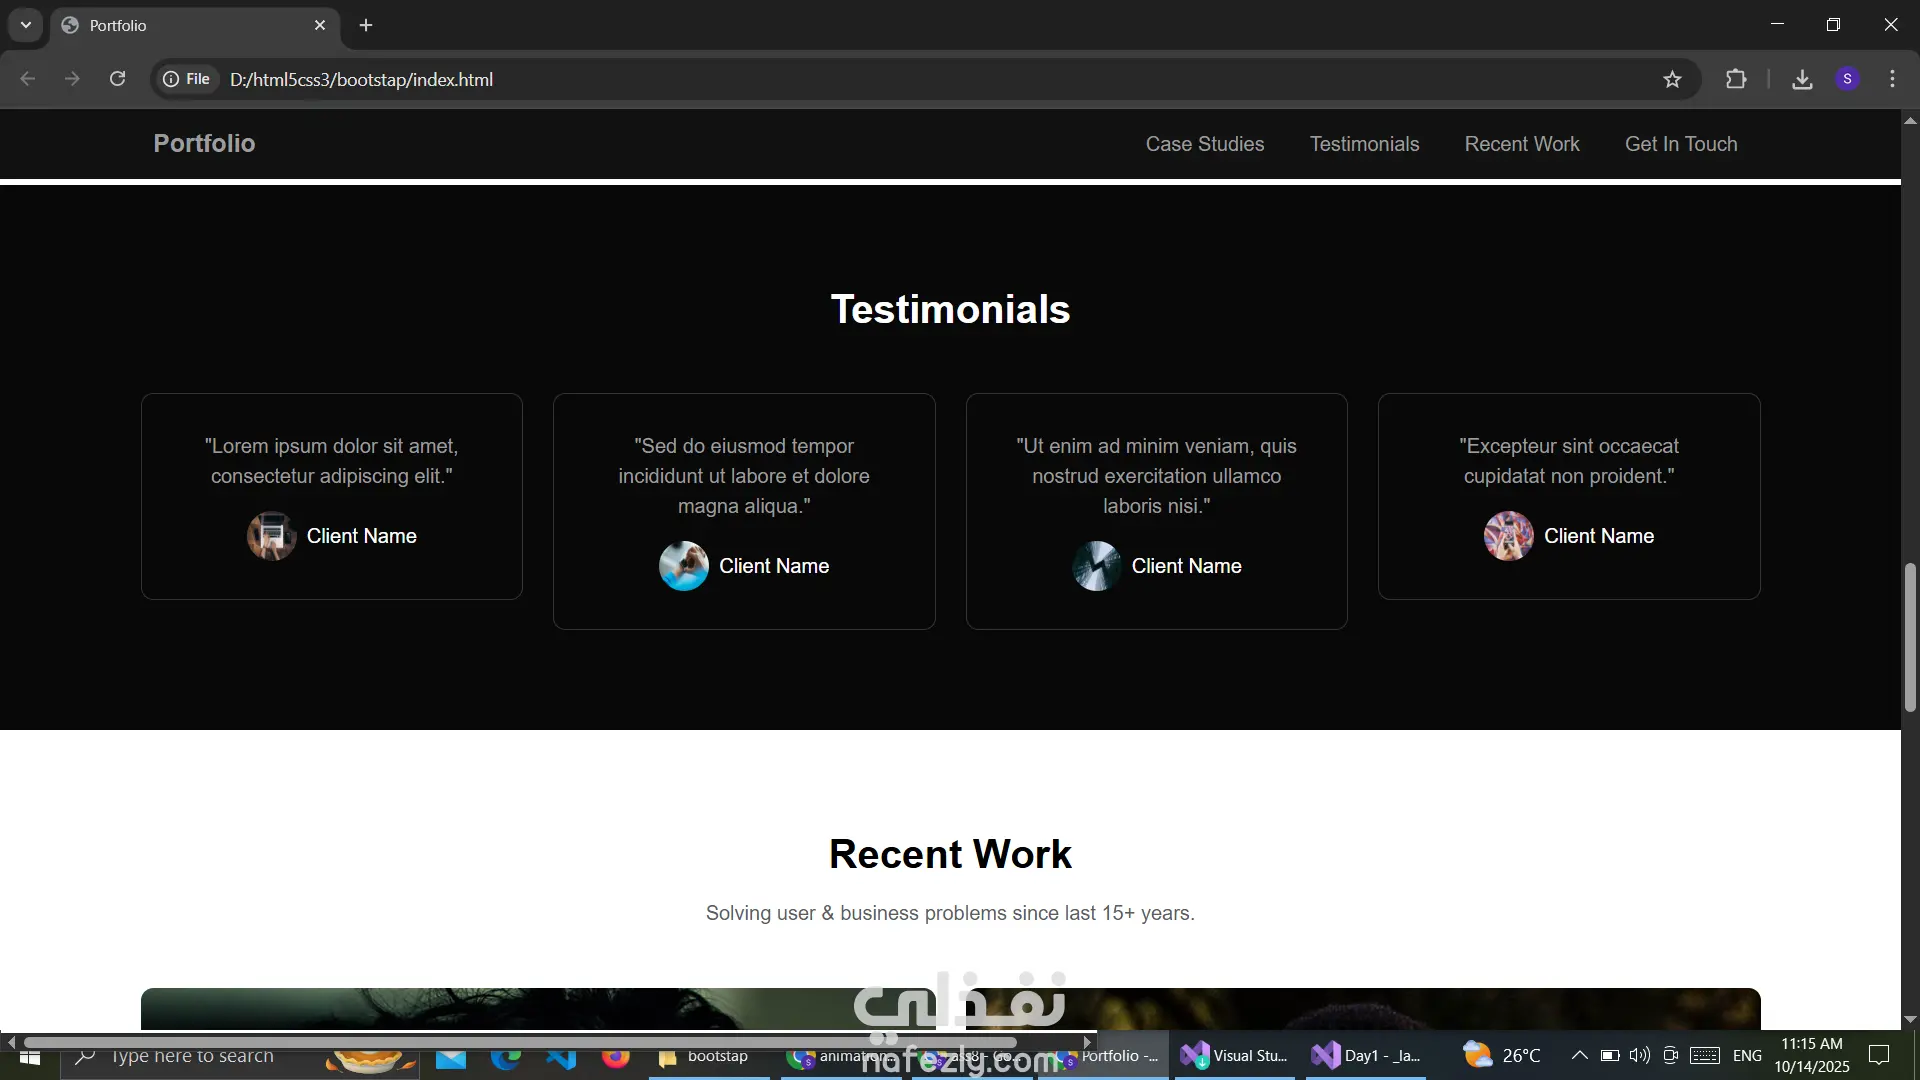Click the vertical page scrollbar thumb
The image size is (1920, 1080).
pos(1909,637)
